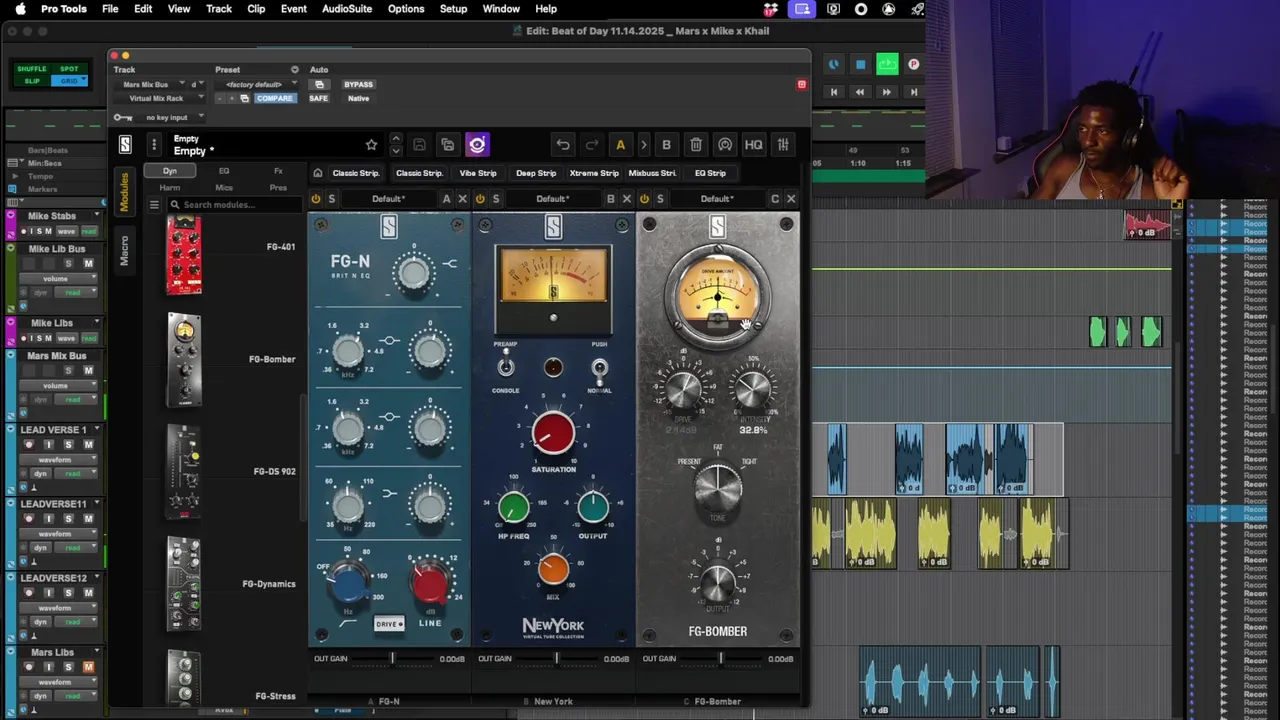Click the red New York SATURATION knob
The image size is (1280, 720).
[553, 434]
